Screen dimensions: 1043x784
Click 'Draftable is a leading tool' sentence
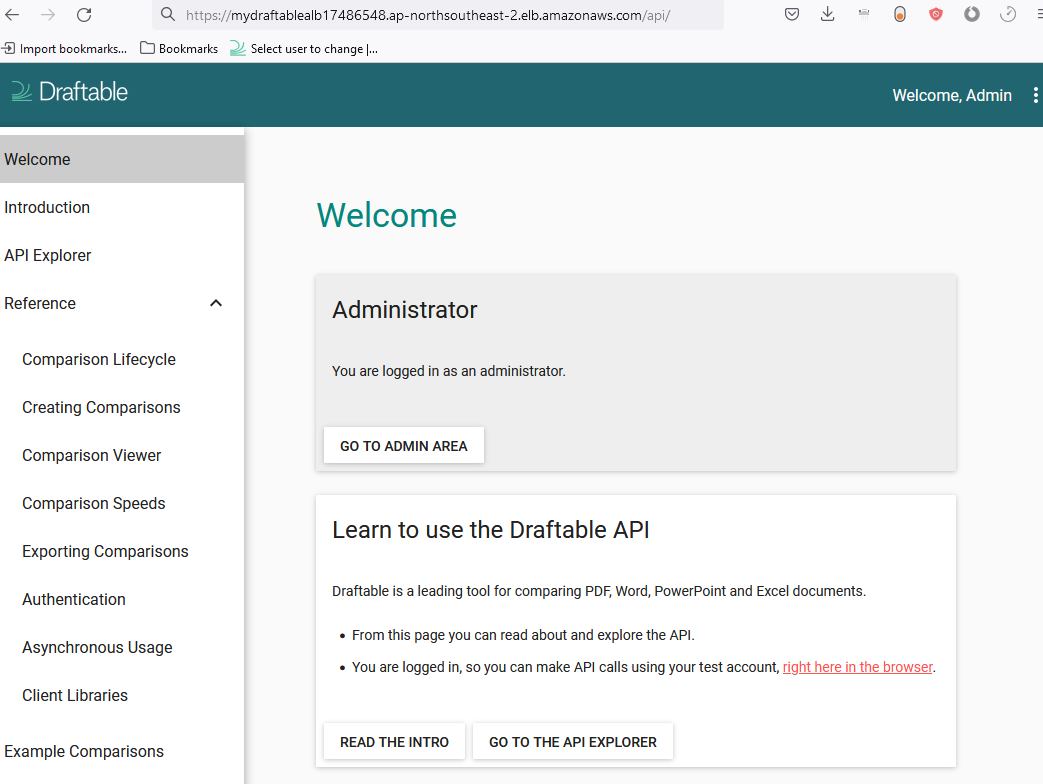599,591
